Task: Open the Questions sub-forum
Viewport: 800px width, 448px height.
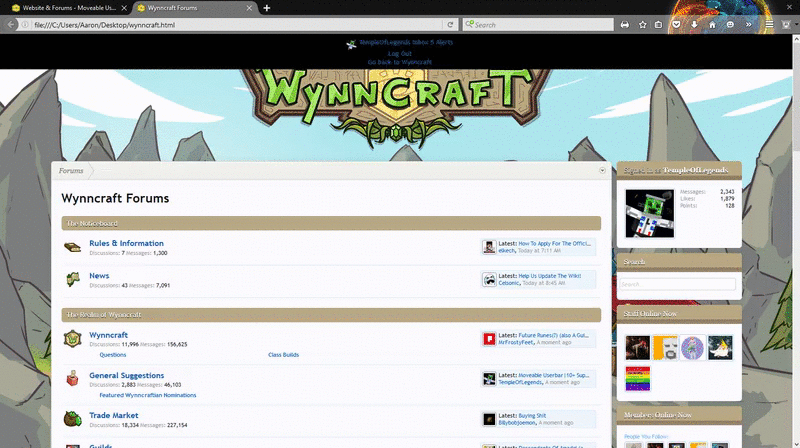Action: pyautogui.click(x=113, y=355)
